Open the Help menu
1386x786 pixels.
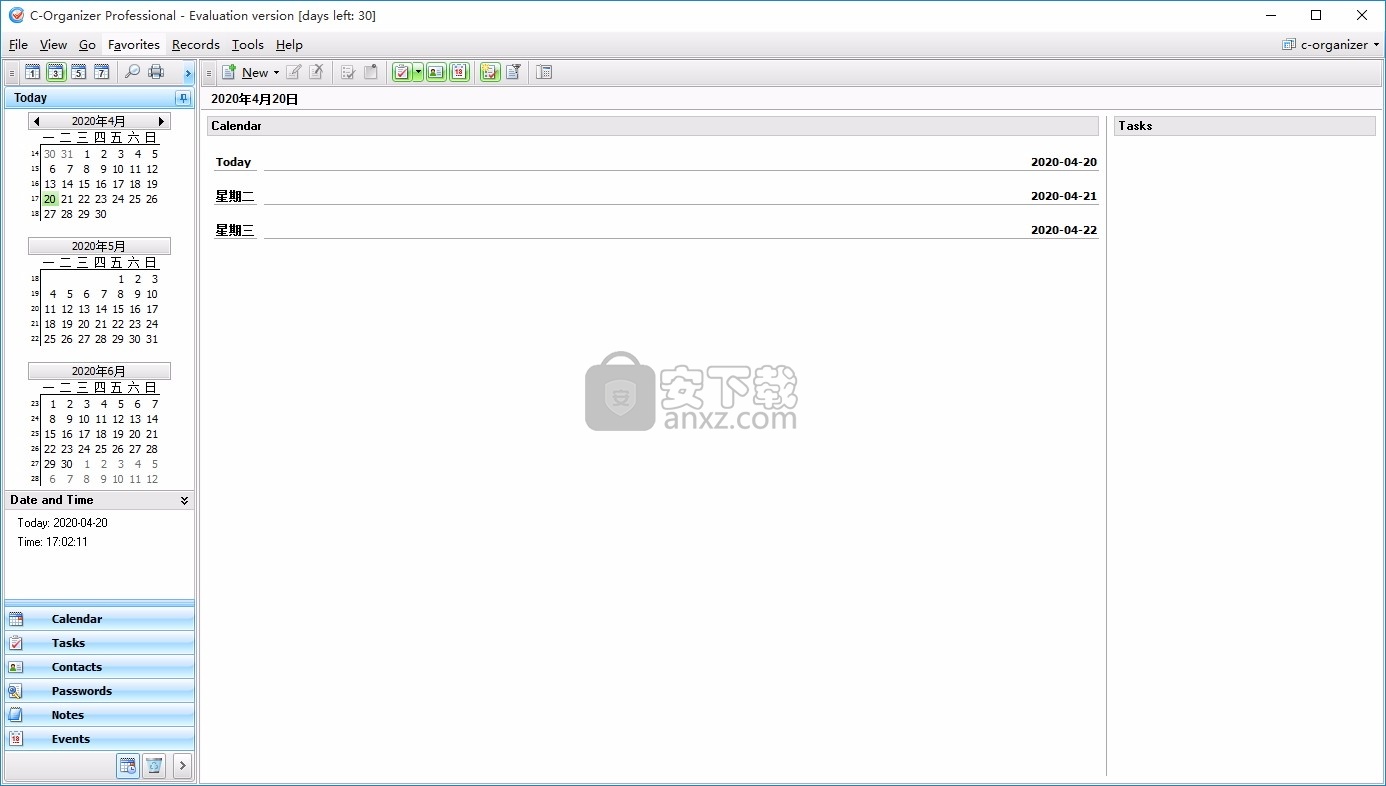click(x=289, y=45)
